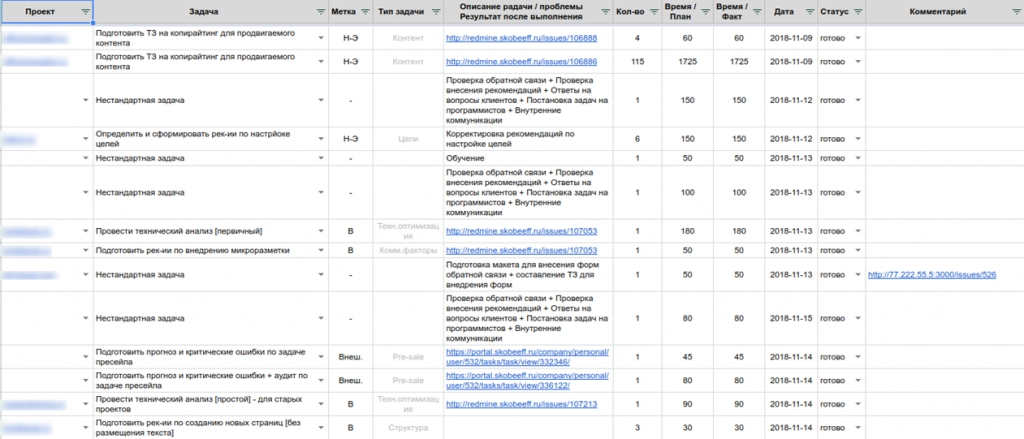Screen dimensions: 1024x439
Task: Select the 'Цели' task type cell
Action: coord(408,139)
